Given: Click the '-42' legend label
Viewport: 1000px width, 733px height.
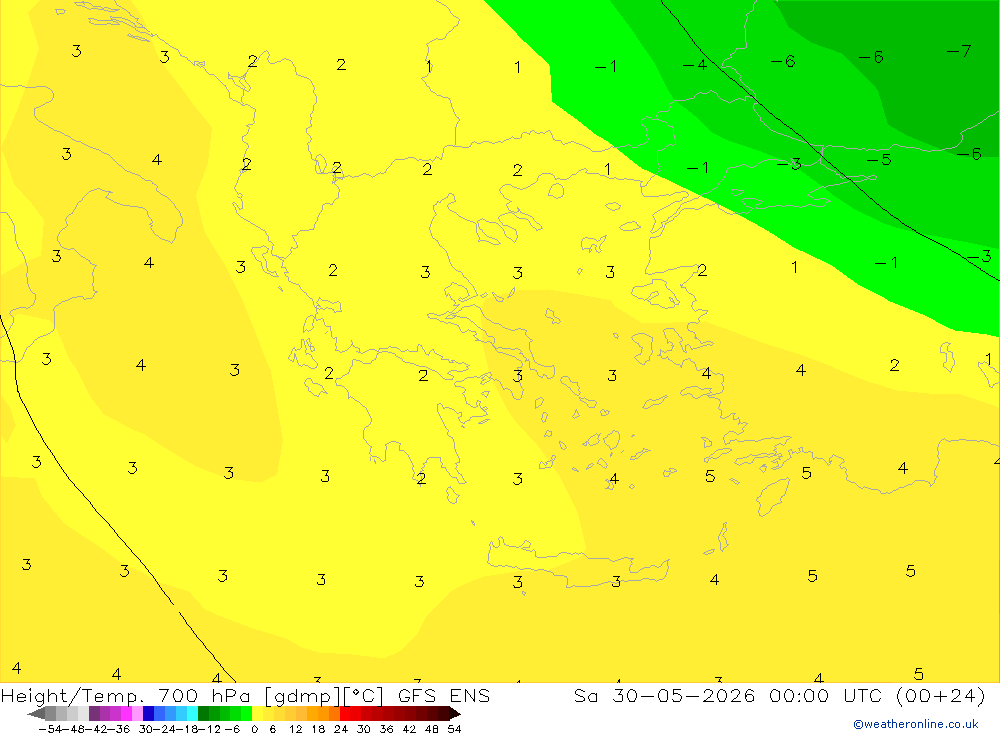Looking at the screenshot, I should click(x=98, y=729).
